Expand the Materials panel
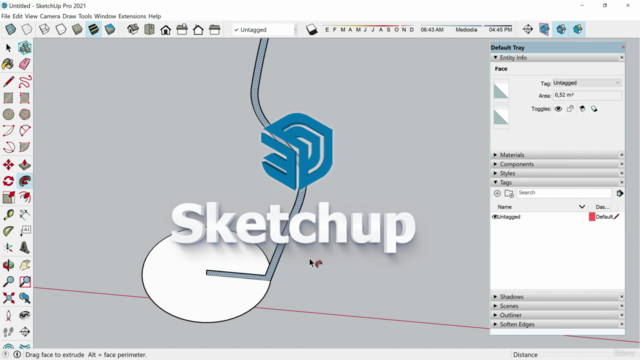 point(496,155)
